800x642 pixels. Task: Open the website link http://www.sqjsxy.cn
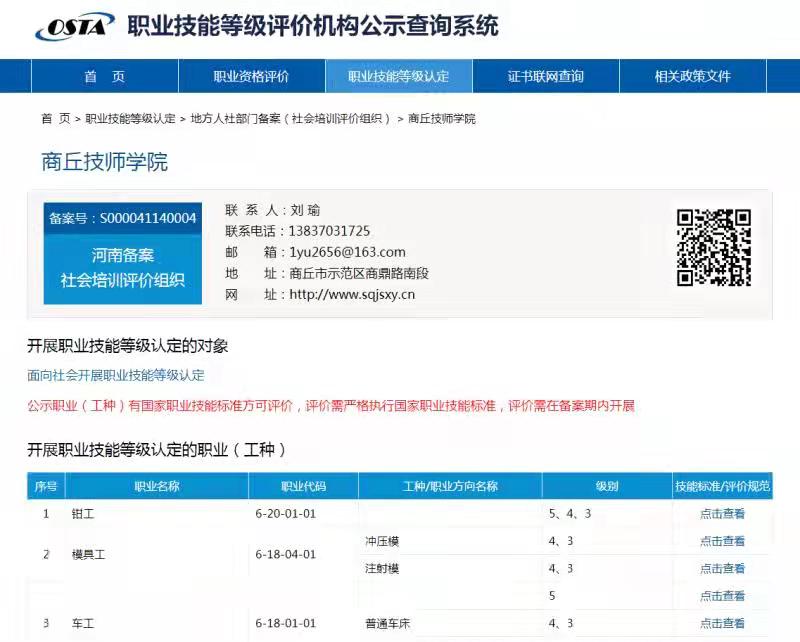click(x=352, y=294)
